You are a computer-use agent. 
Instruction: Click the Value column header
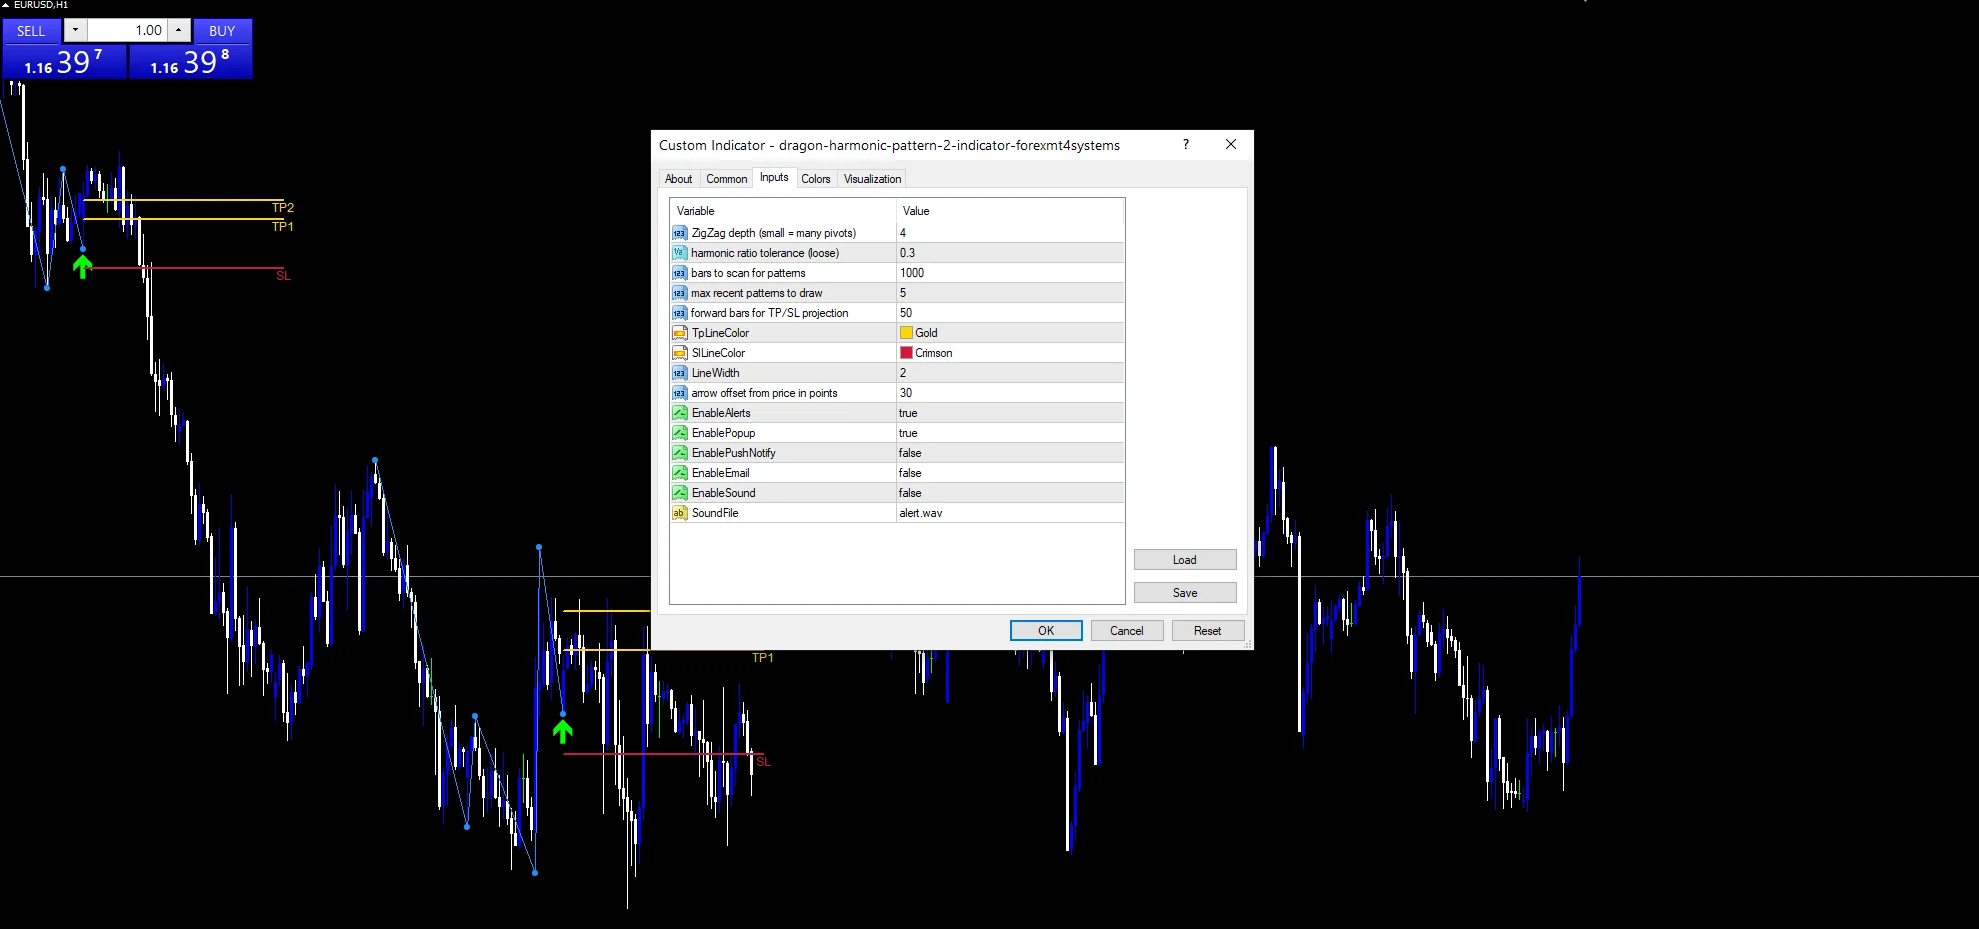pyautogui.click(x=1010, y=211)
